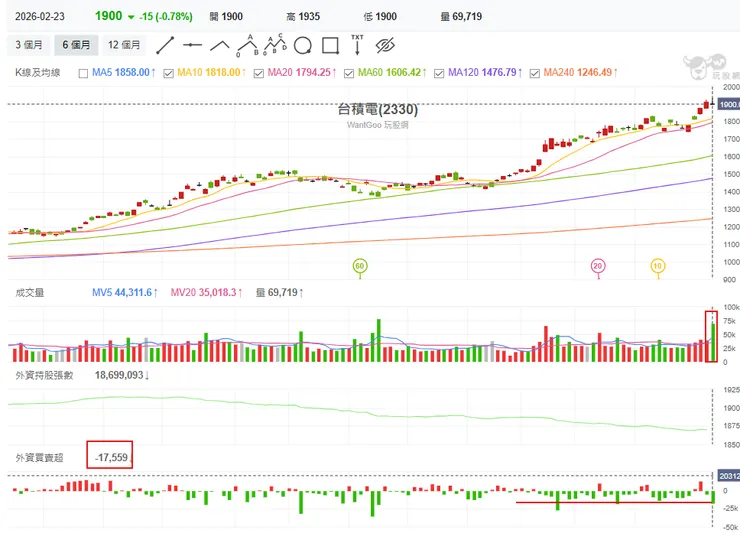Click the 2026-02-23 date text
740x534 pixels.
coord(40,17)
